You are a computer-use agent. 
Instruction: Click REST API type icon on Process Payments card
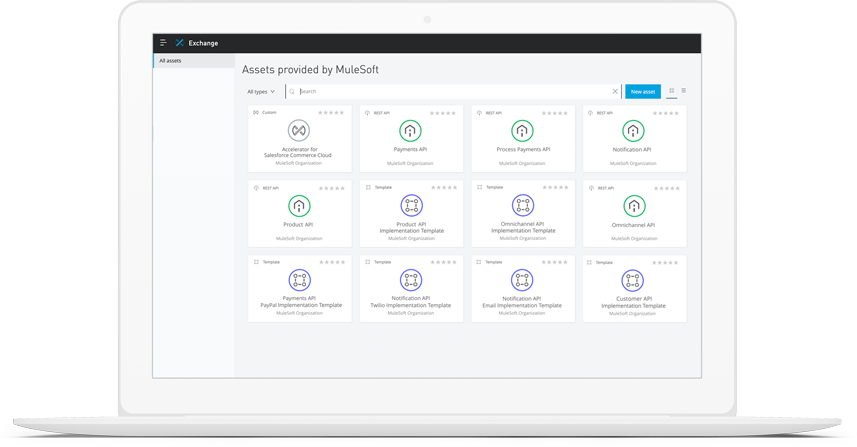[x=479, y=113]
